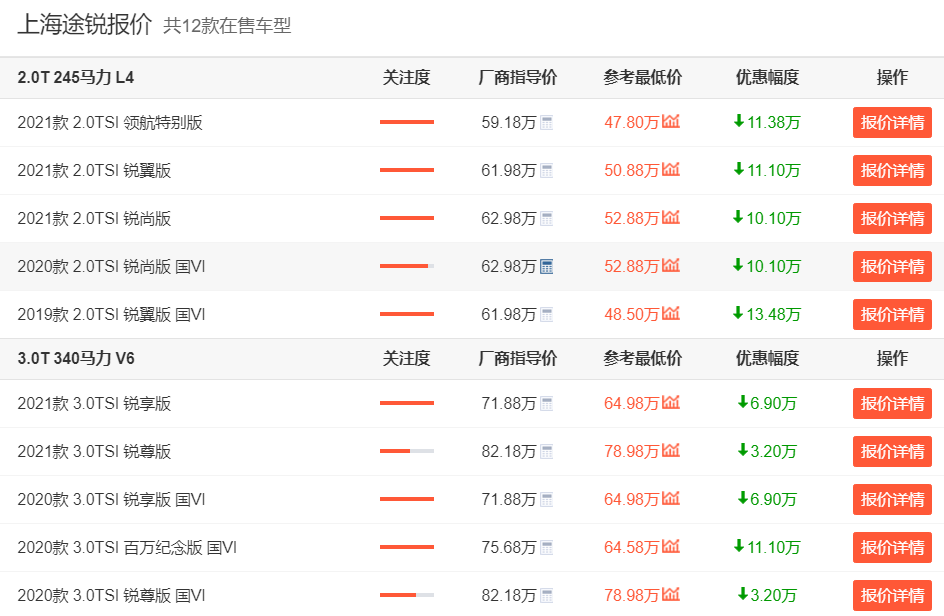Click 报价详情 for 2020款 3.0TSI 百万纪念版 国VI
This screenshot has height=616, width=944.
point(892,547)
